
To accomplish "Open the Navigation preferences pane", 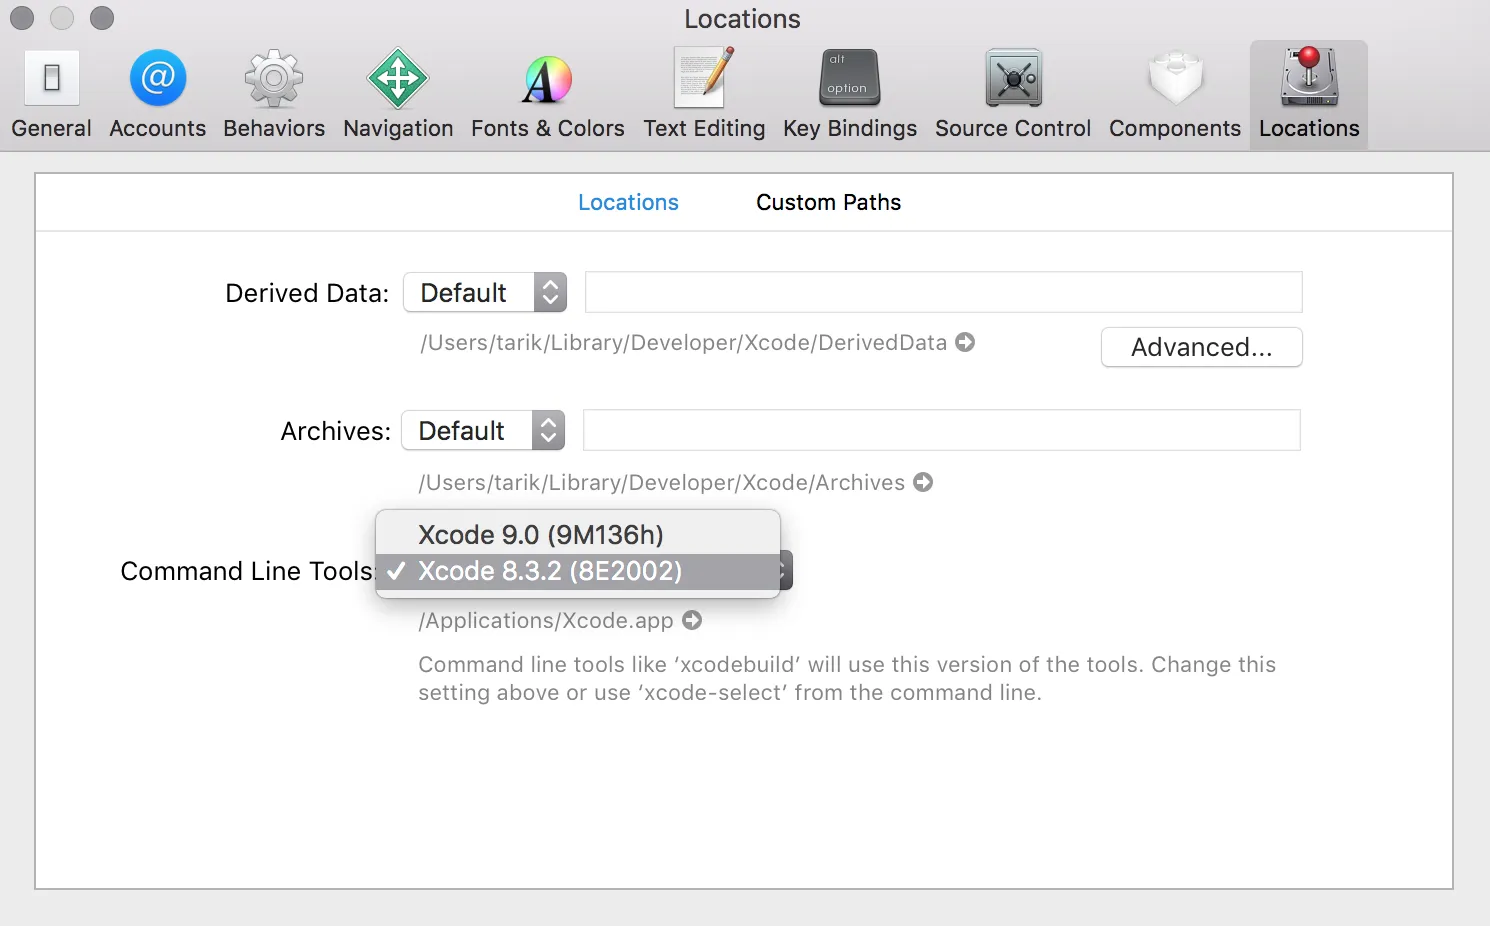I will [x=398, y=95].
